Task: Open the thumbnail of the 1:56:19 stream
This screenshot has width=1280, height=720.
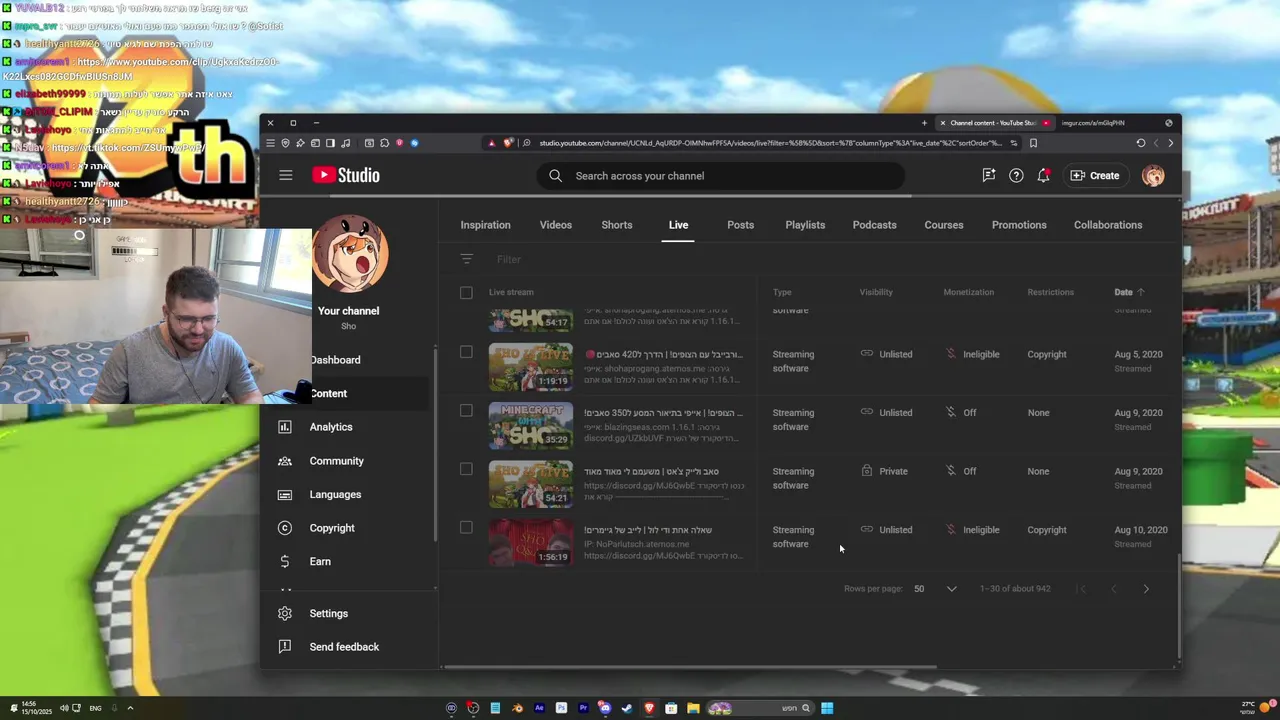Action: tap(531, 542)
